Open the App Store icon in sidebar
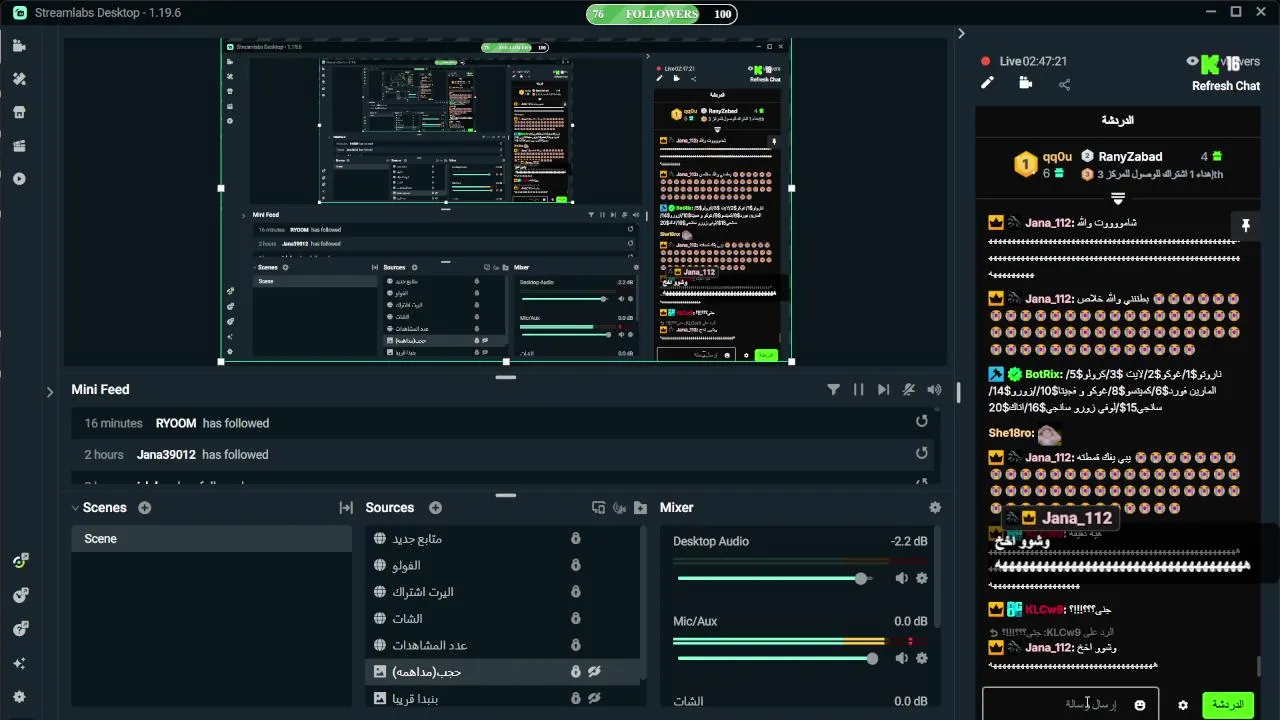 click(19, 112)
